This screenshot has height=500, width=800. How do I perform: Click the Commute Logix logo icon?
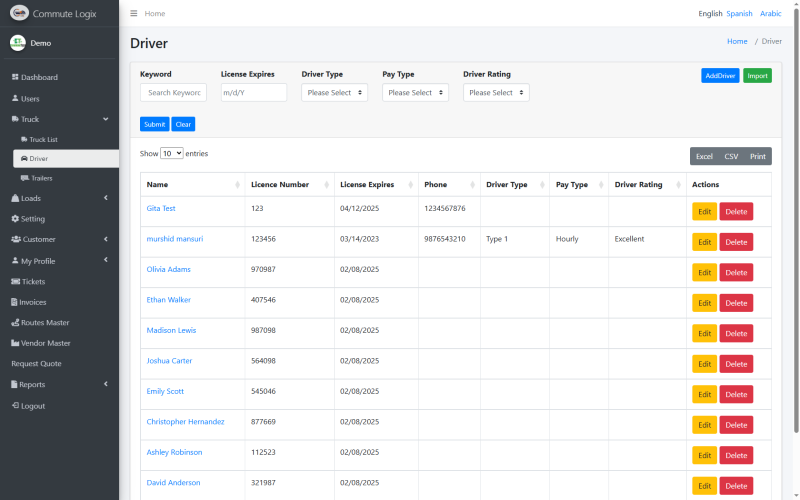(x=19, y=13)
